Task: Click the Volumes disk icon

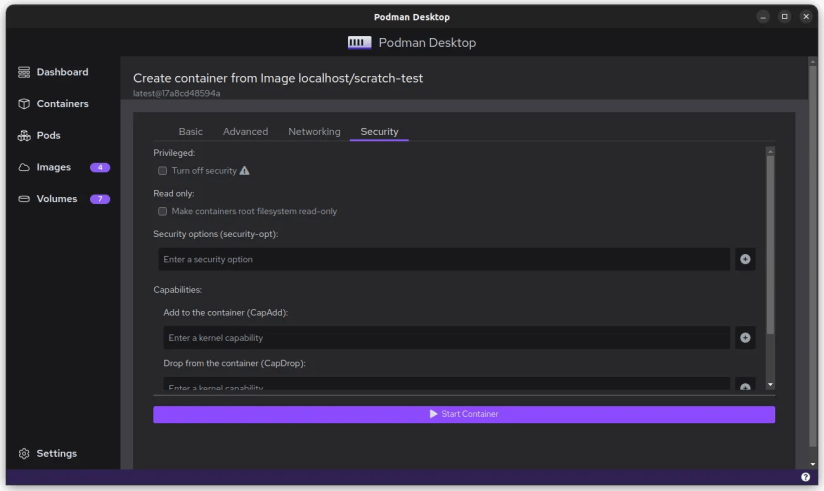Action: pyautogui.click(x=24, y=199)
